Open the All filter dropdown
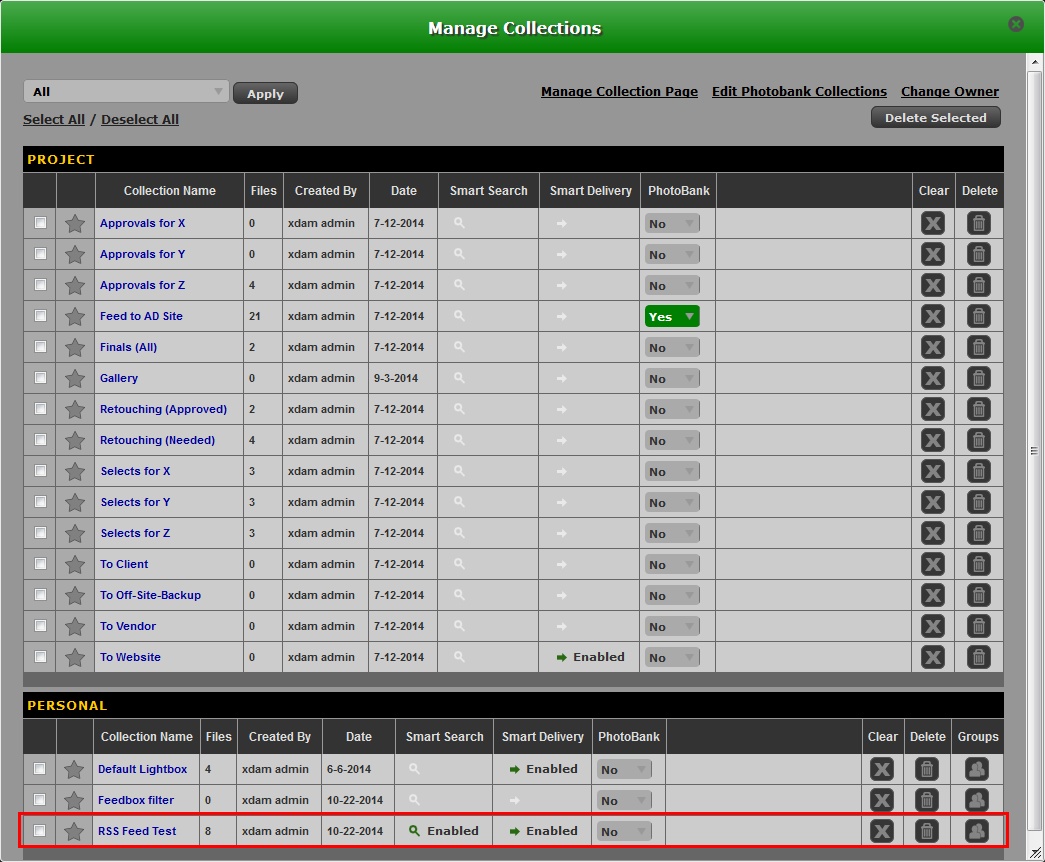 [x=126, y=92]
